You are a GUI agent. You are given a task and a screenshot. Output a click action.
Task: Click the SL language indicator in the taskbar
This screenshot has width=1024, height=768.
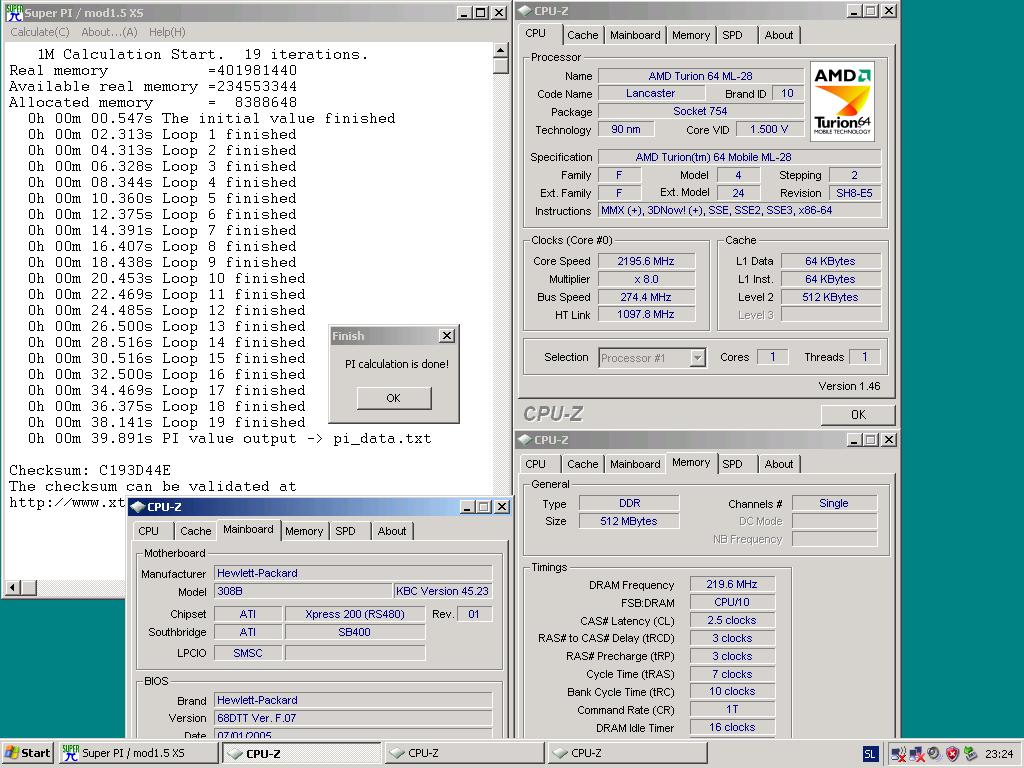[870, 754]
